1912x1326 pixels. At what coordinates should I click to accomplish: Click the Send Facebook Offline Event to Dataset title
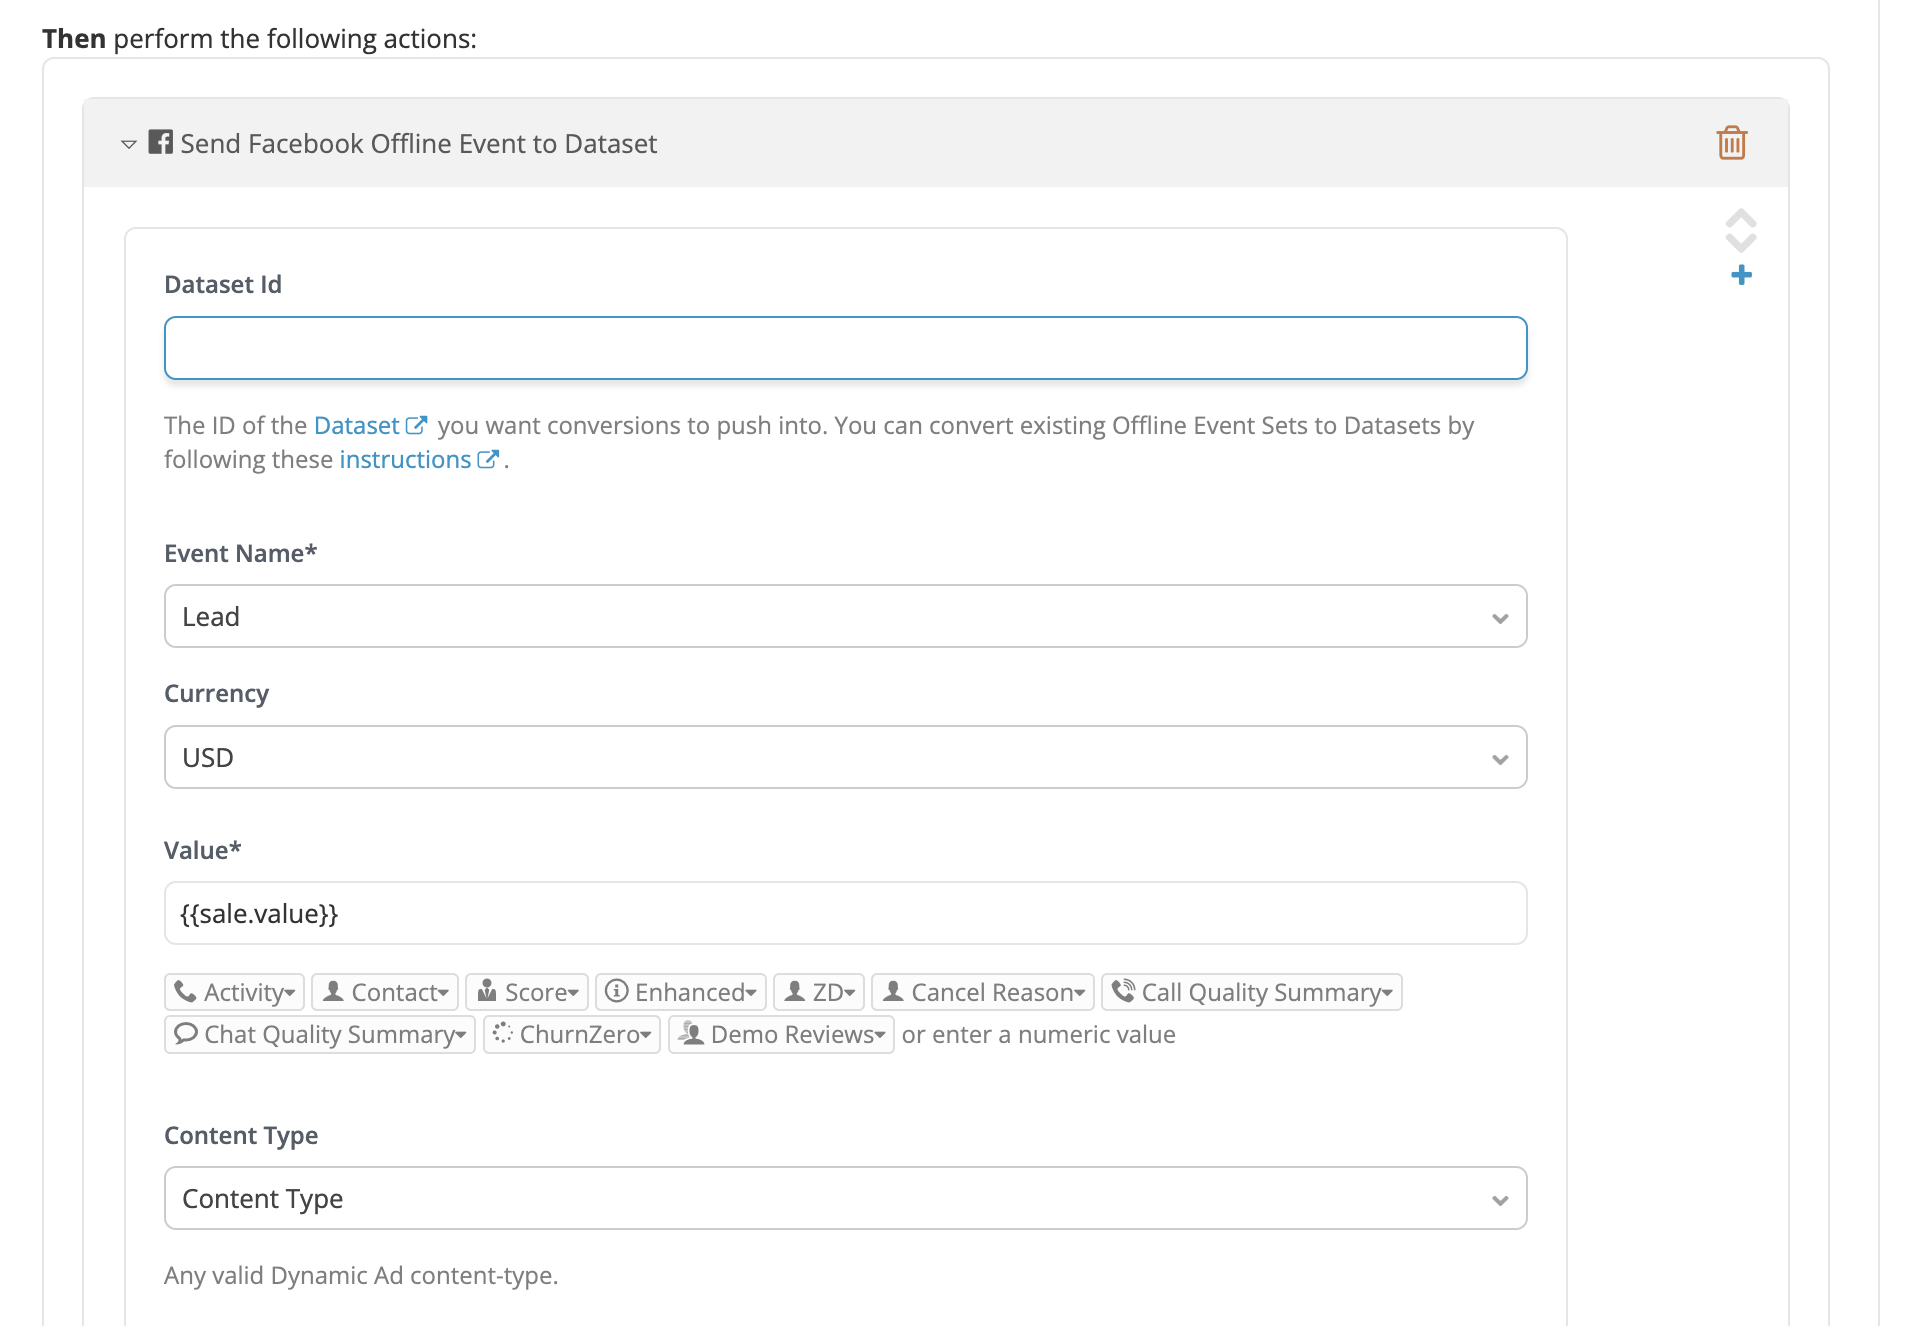[x=418, y=144]
